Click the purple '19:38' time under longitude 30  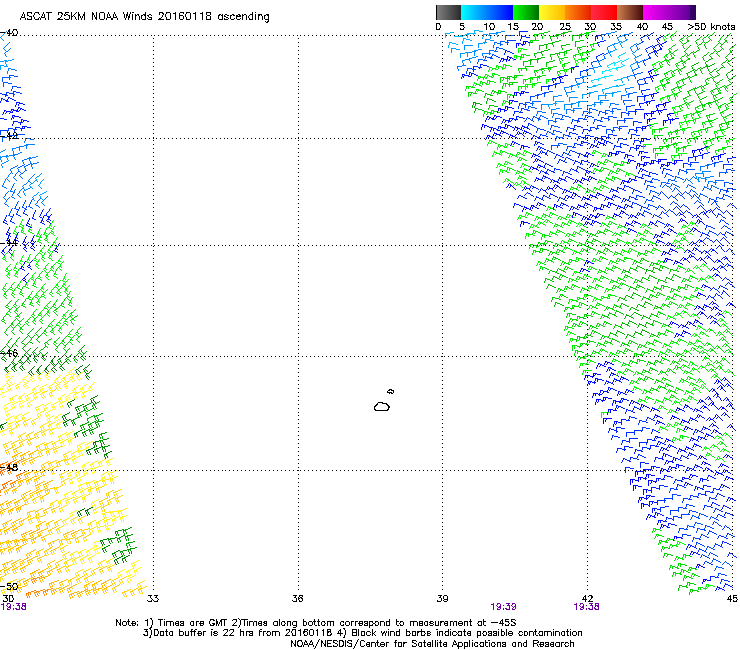click(14, 607)
